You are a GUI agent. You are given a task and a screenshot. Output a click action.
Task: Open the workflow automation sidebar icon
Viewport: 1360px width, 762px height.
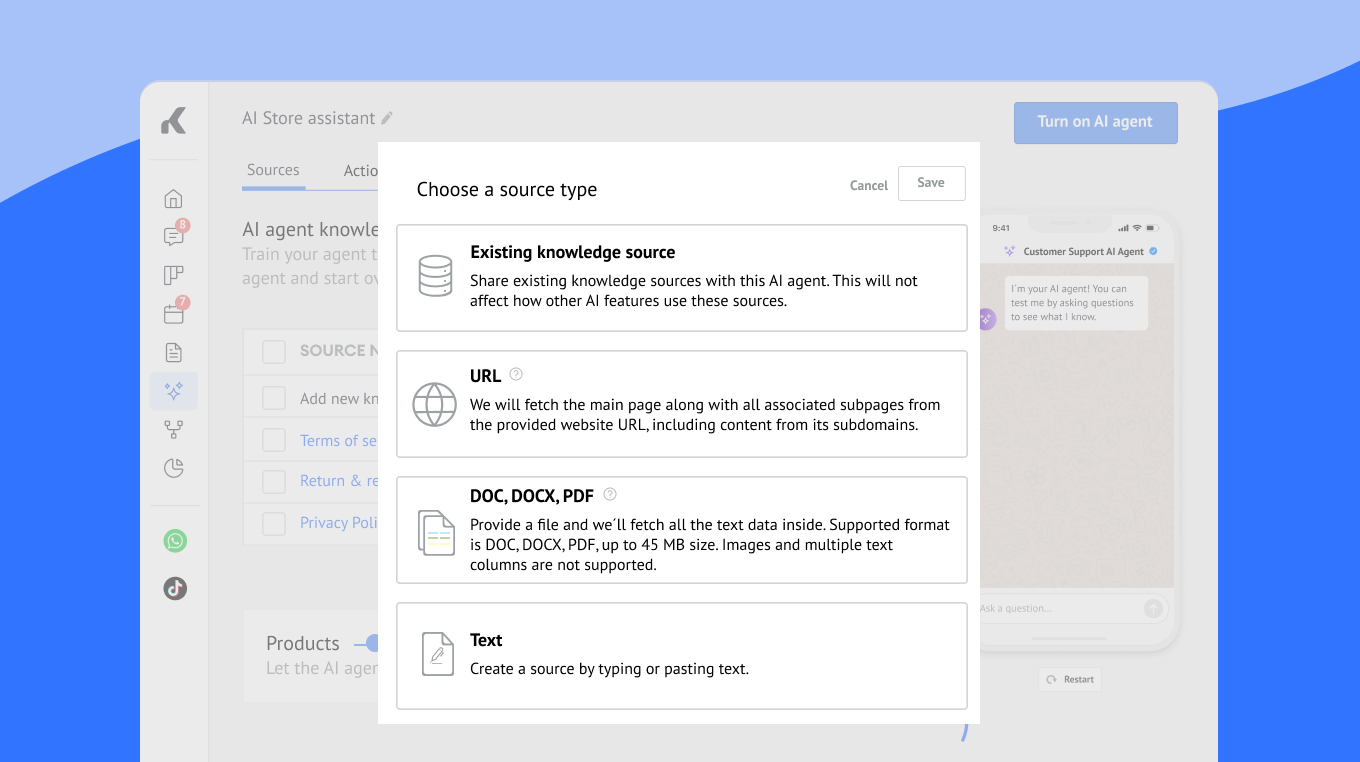click(174, 429)
